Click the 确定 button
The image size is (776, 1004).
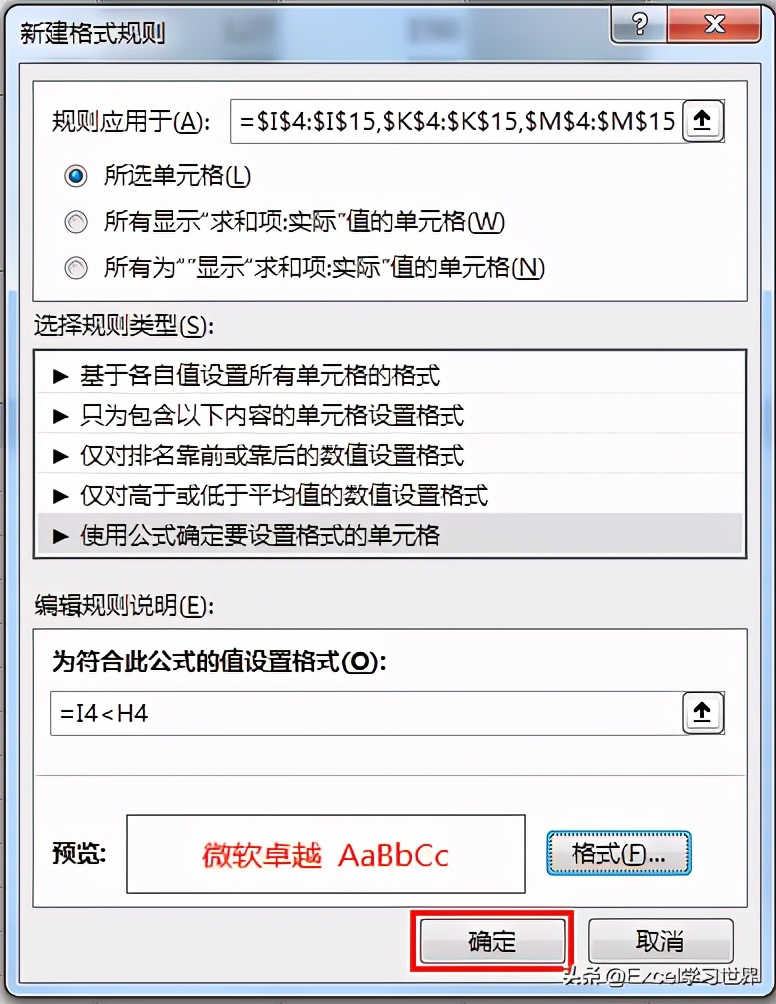(492, 941)
